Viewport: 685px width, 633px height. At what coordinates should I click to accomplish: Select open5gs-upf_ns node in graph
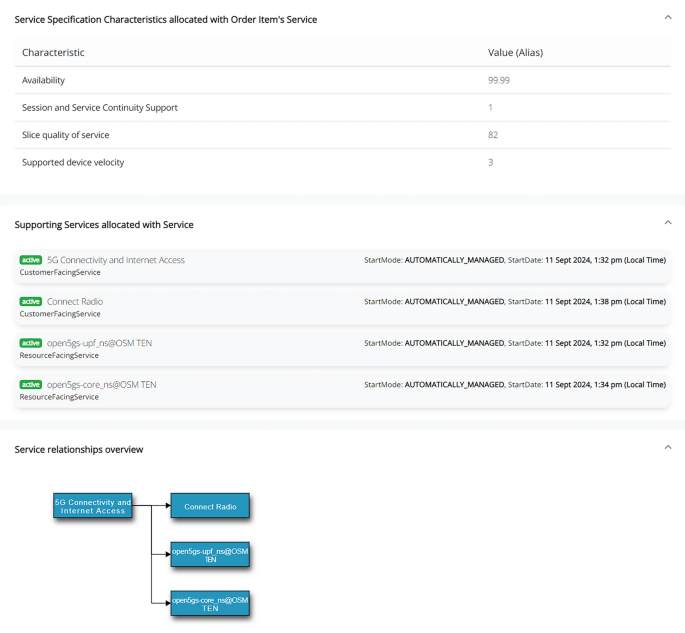pyautogui.click(x=210, y=555)
